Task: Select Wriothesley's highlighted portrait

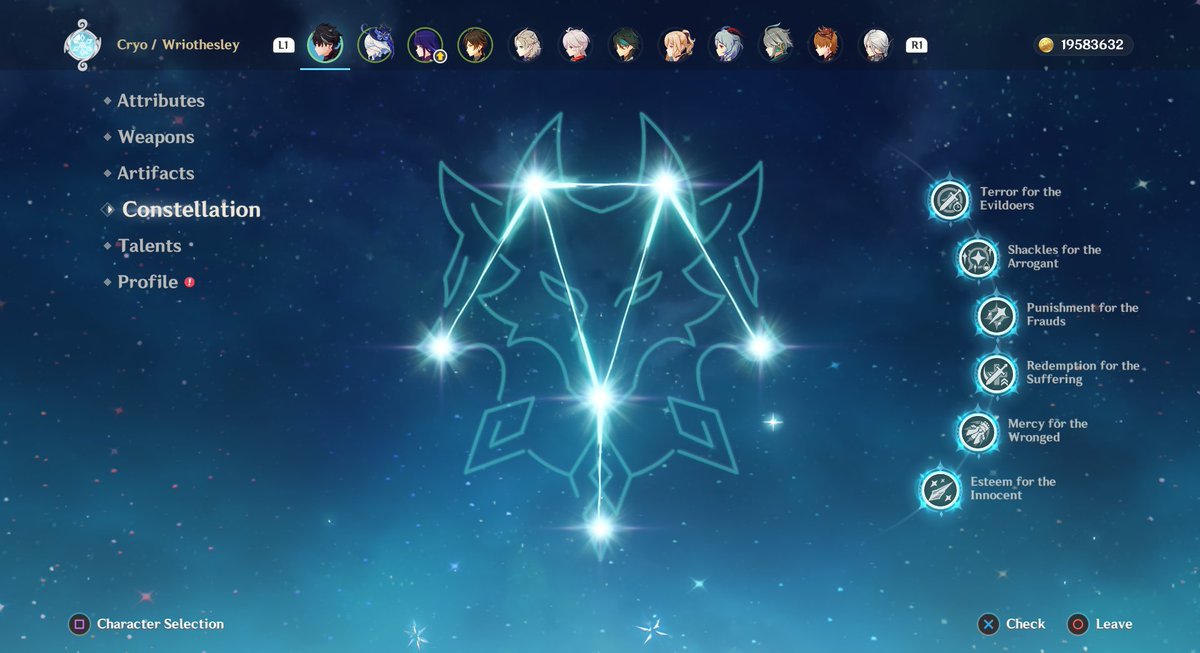Action: [325, 45]
